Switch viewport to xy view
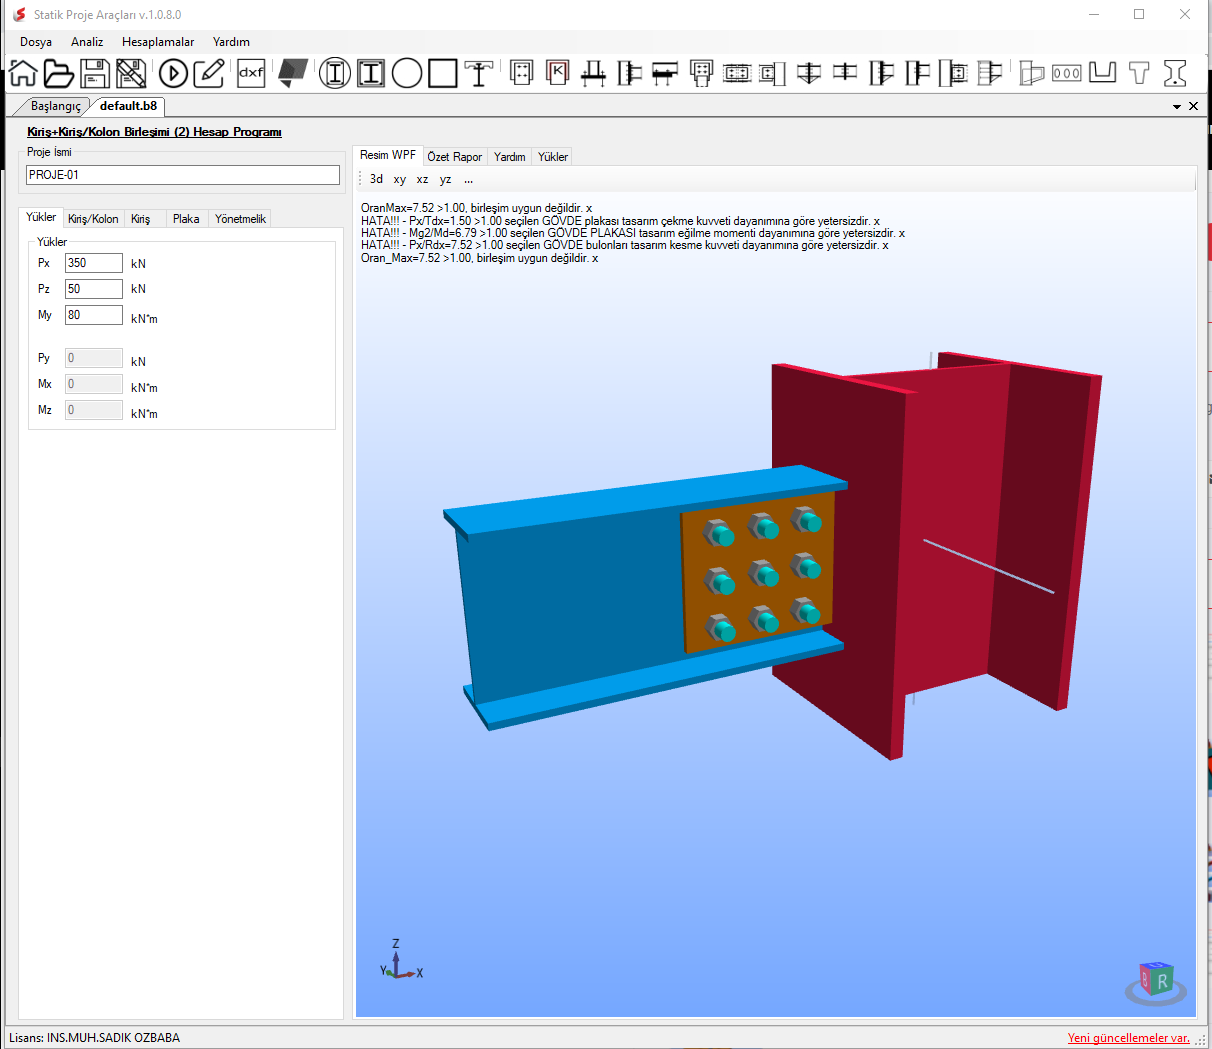The width and height of the screenshot is (1212, 1049). 399,179
